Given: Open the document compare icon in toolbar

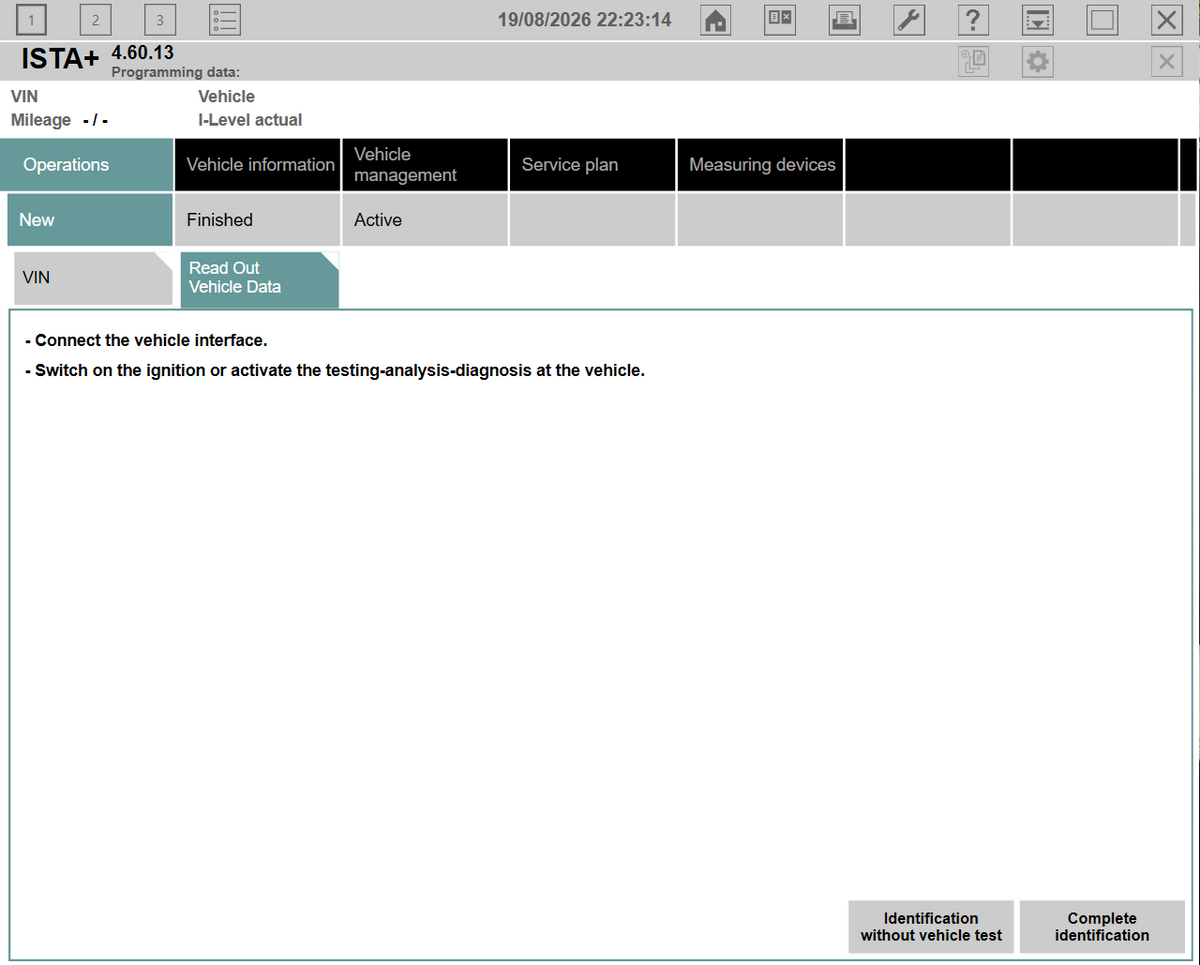Looking at the screenshot, I should tap(779, 20).
